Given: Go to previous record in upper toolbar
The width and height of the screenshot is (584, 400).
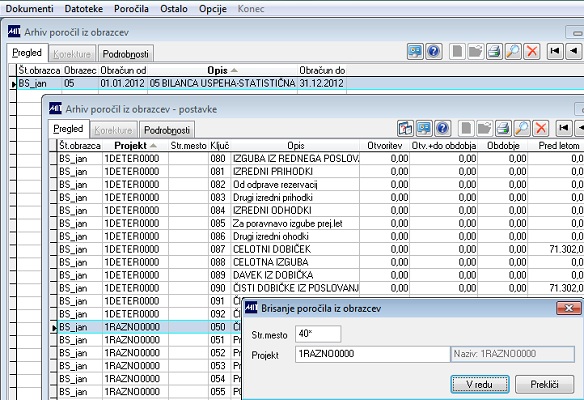Looking at the screenshot, I should tap(574, 51).
